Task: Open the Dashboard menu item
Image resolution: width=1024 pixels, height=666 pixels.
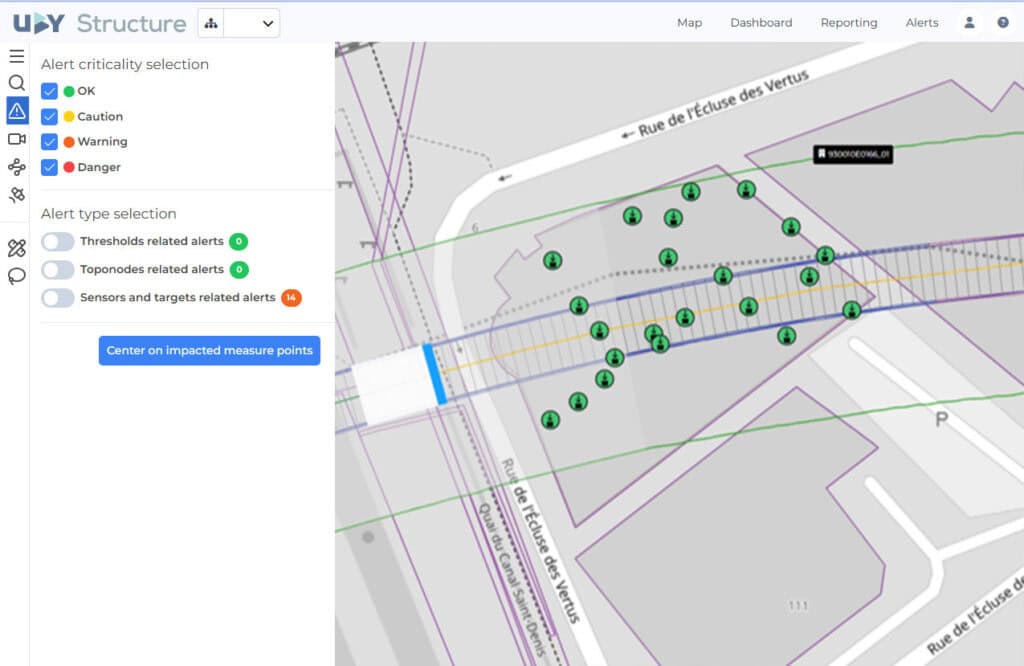Action: [760, 23]
